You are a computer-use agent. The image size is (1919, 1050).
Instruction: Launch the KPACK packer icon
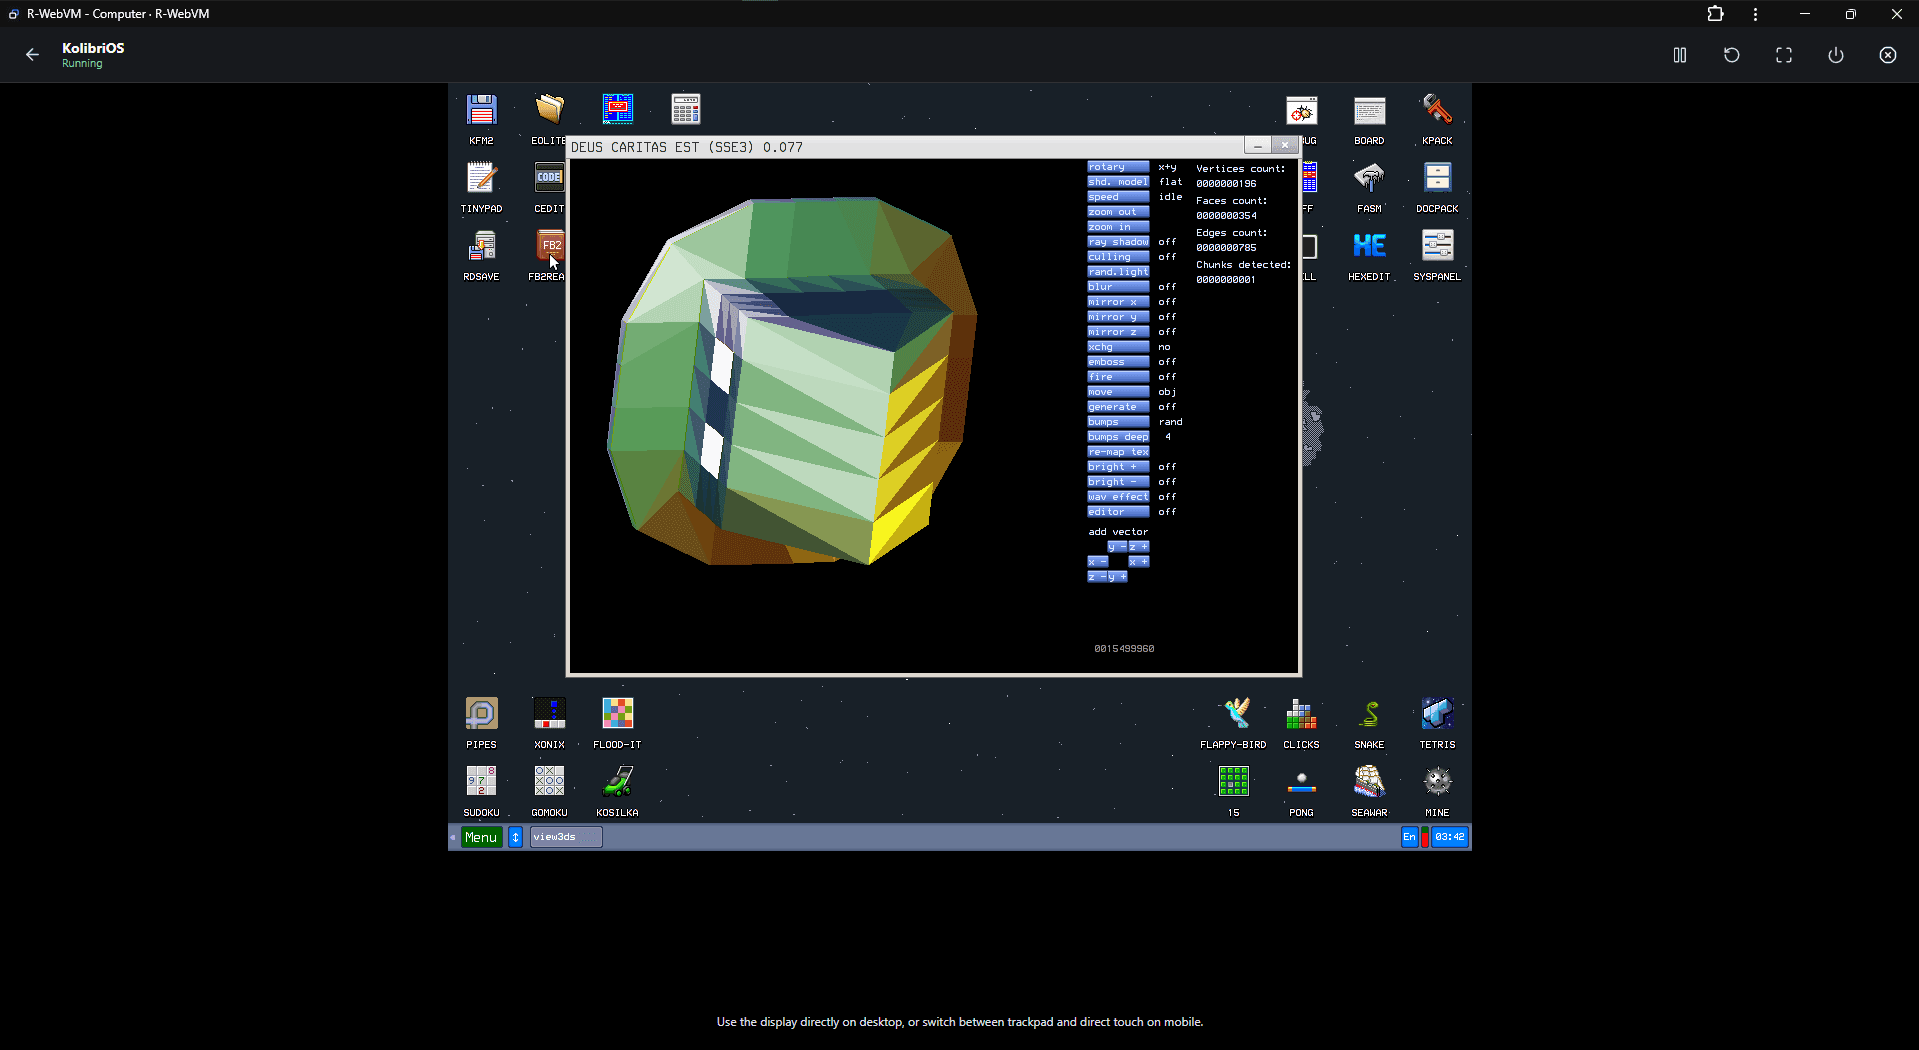(1437, 110)
